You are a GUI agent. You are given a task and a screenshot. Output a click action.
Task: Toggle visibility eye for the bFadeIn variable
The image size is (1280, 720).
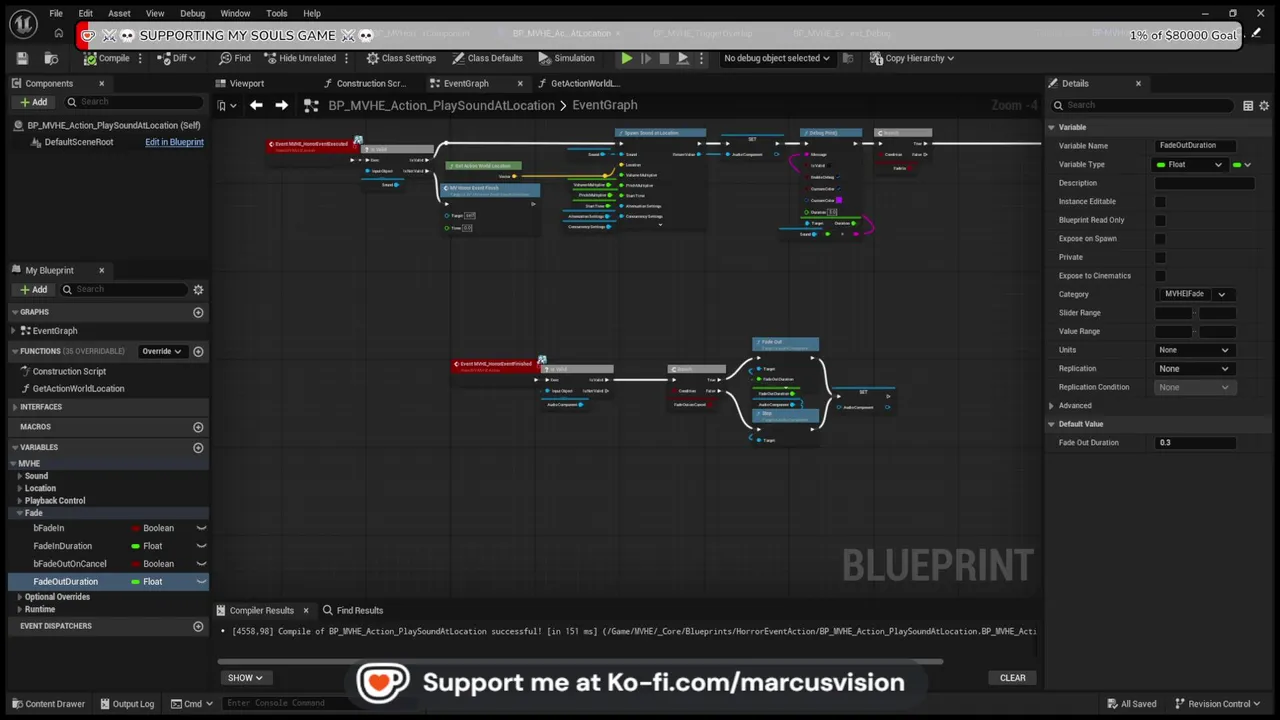coord(201,528)
